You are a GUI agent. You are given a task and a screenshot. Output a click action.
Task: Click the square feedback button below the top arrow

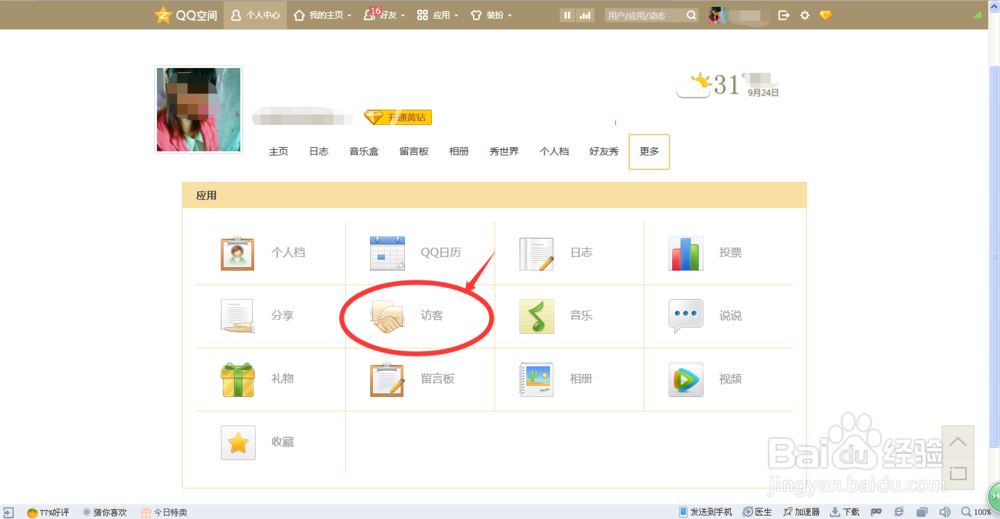[x=958, y=473]
